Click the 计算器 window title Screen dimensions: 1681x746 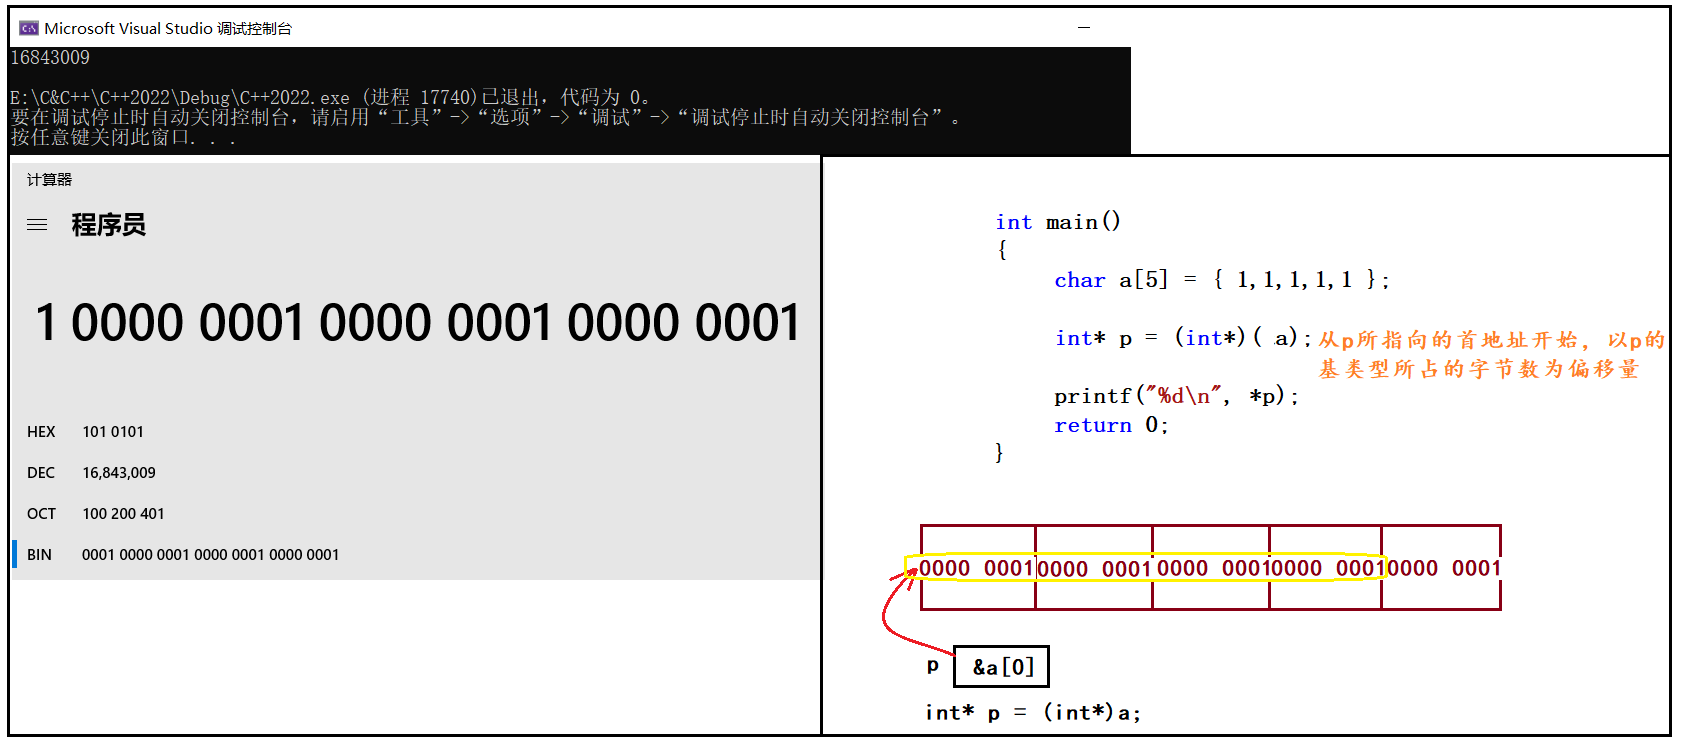tap(50, 180)
